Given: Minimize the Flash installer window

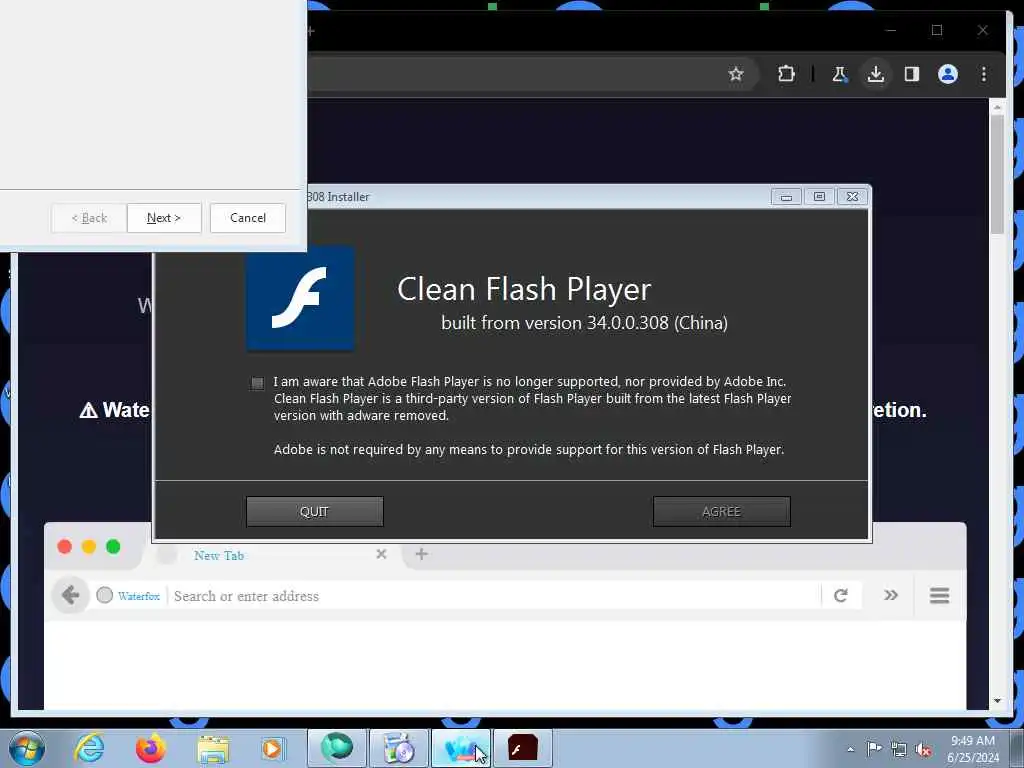Looking at the screenshot, I should pos(786,197).
